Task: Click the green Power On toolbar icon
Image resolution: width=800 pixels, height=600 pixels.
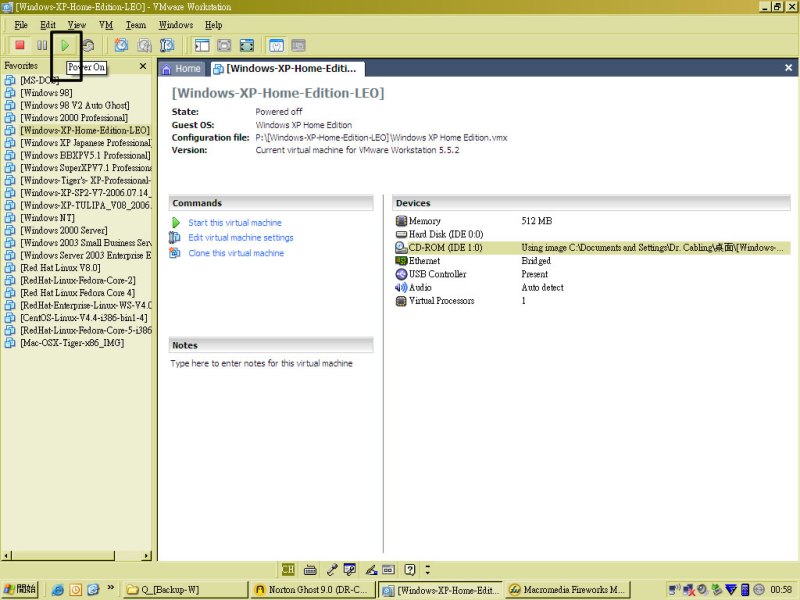Action: point(65,45)
